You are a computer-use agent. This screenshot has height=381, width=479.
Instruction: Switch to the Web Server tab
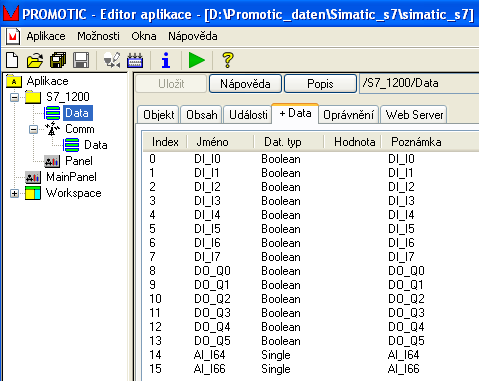click(414, 115)
